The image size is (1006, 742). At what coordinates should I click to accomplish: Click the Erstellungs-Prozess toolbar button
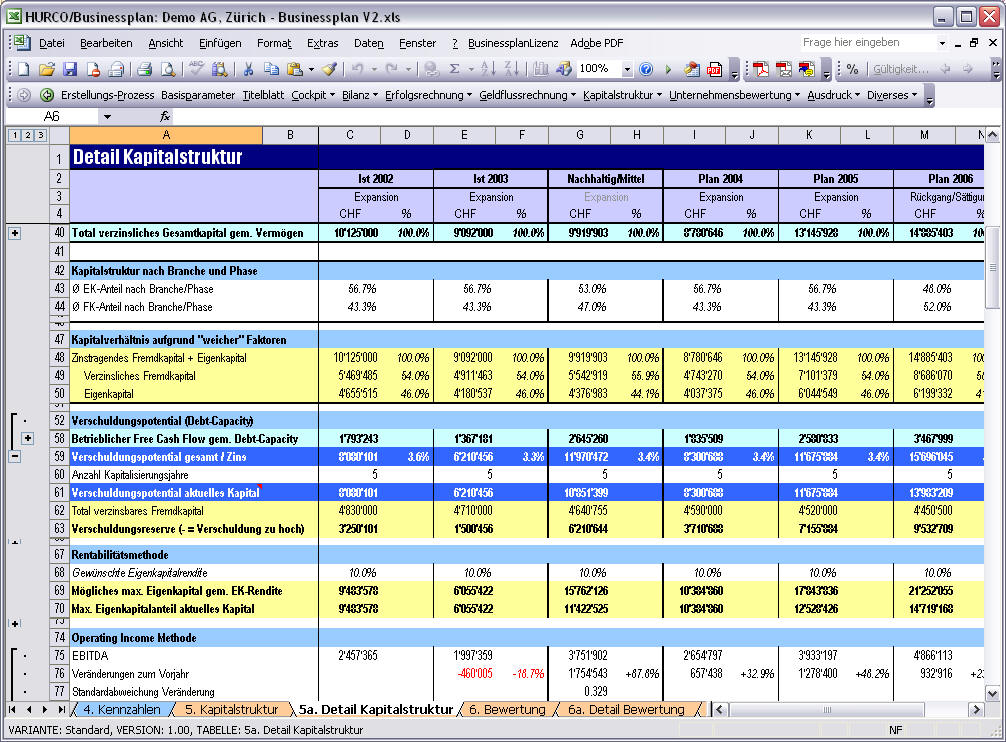(x=107, y=96)
